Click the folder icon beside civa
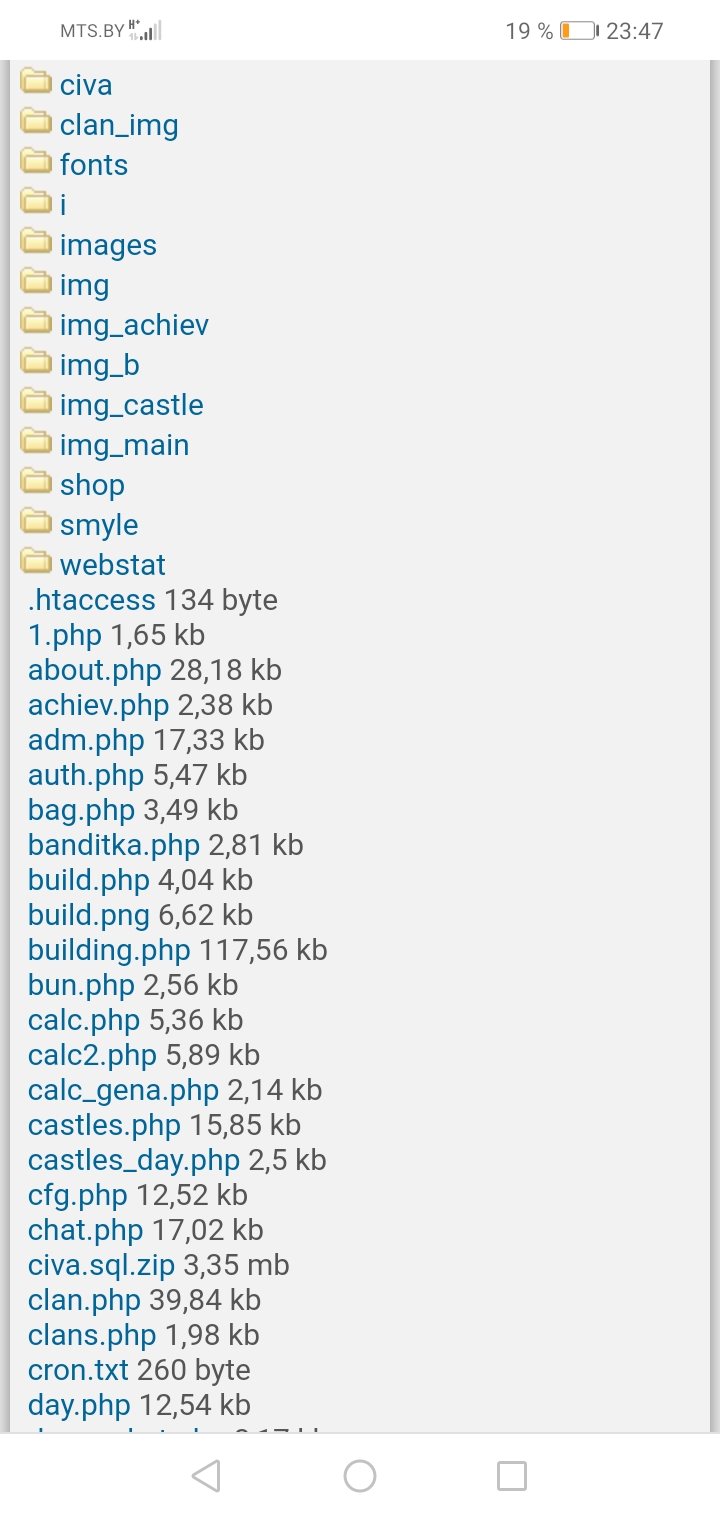Screen dimensions: 720x1520 (x=36, y=82)
